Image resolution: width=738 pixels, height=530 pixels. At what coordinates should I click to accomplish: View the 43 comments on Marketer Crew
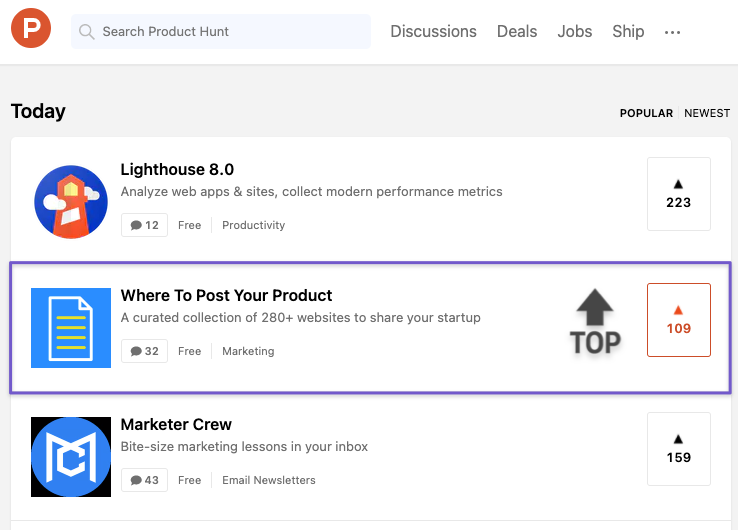click(144, 480)
